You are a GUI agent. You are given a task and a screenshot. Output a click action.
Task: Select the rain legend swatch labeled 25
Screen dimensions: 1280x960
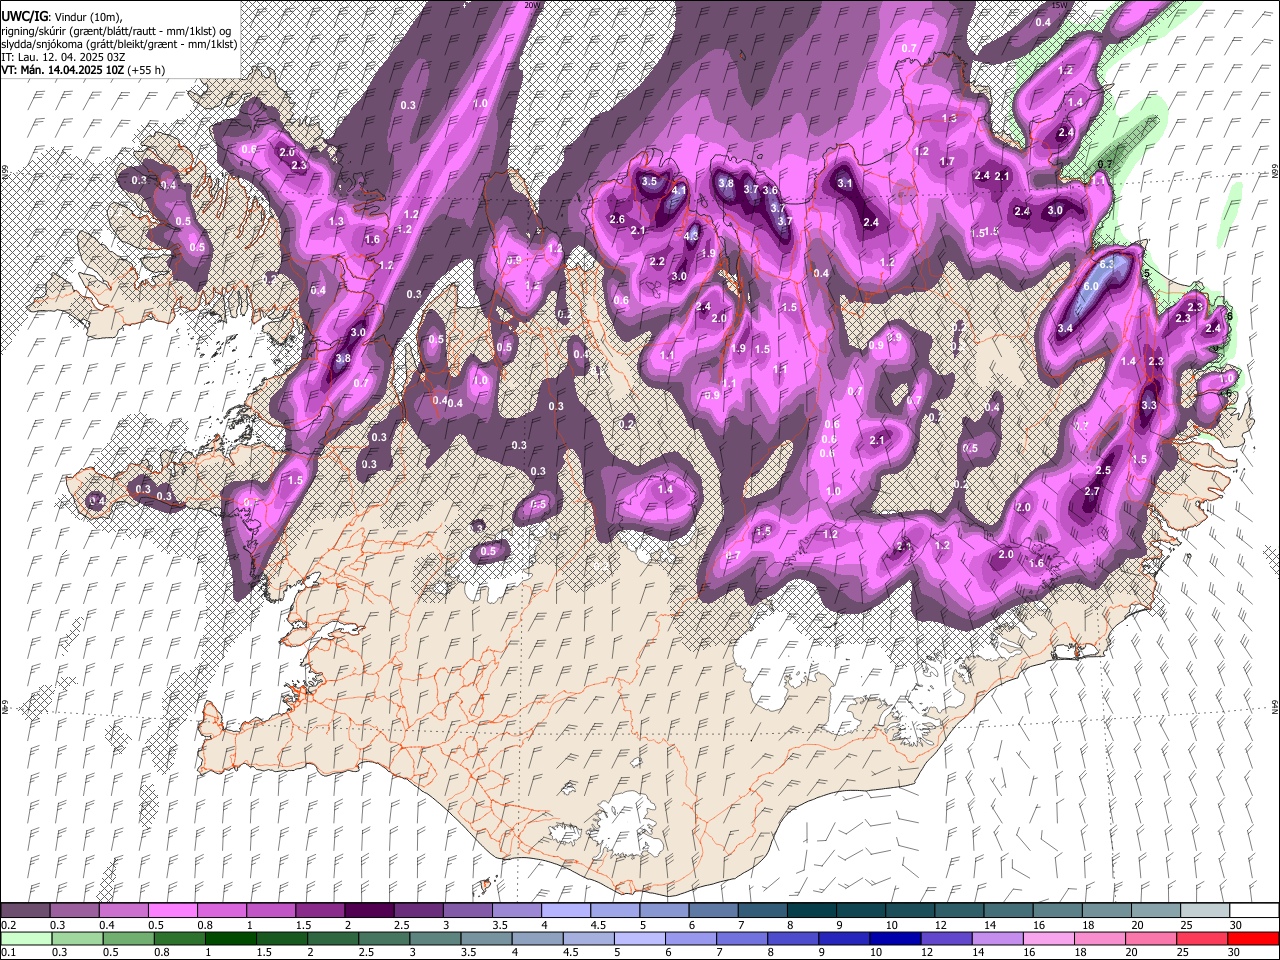pyautogui.click(x=1201, y=938)
